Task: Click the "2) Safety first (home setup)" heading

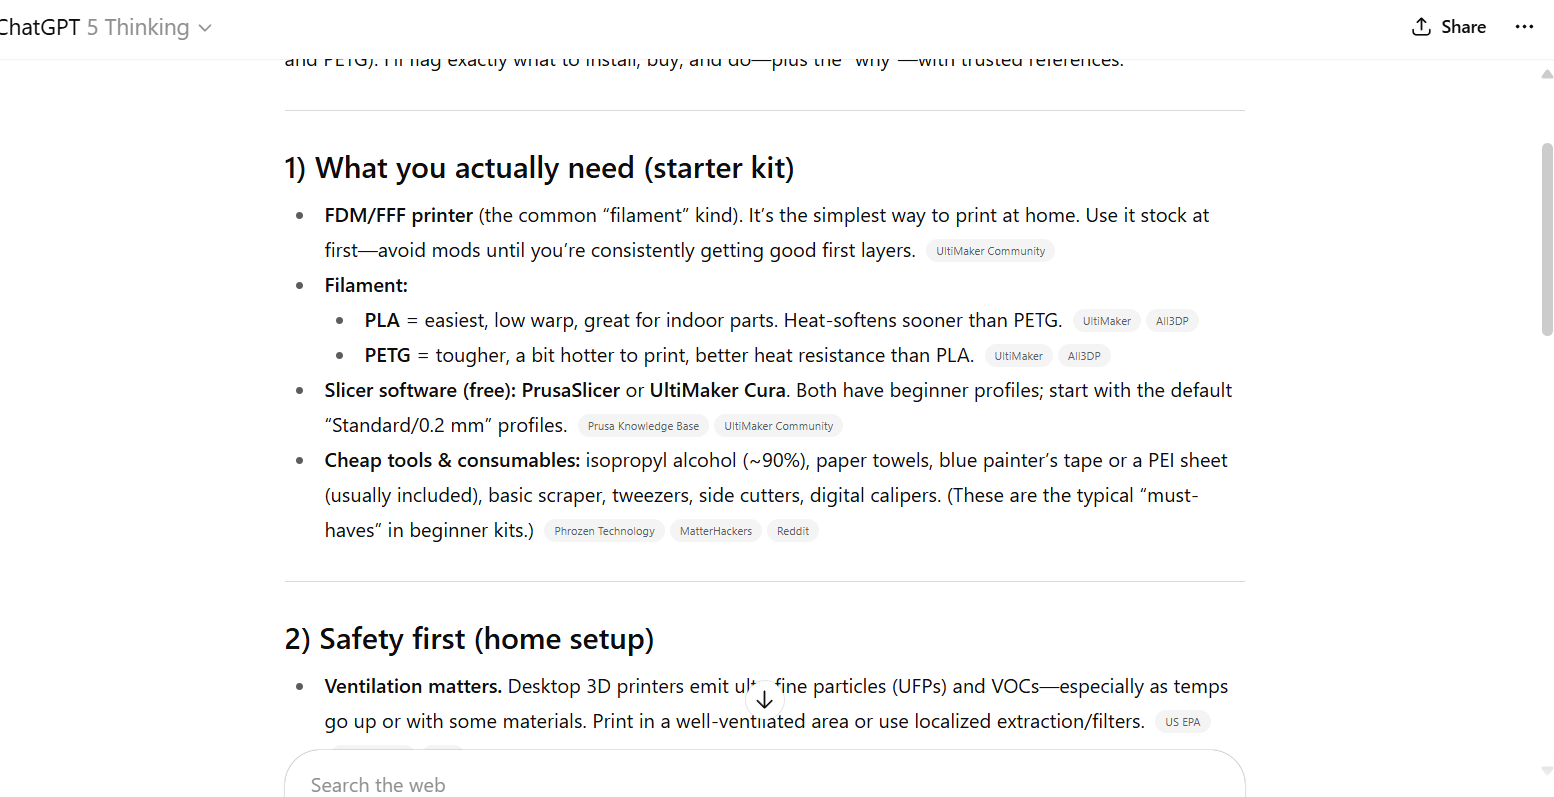Action: [469, 639]
